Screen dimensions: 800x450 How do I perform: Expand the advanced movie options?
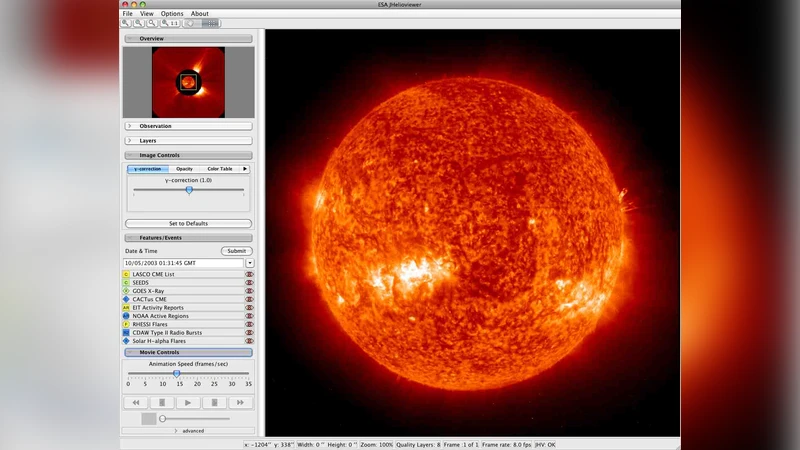point(188,431)
